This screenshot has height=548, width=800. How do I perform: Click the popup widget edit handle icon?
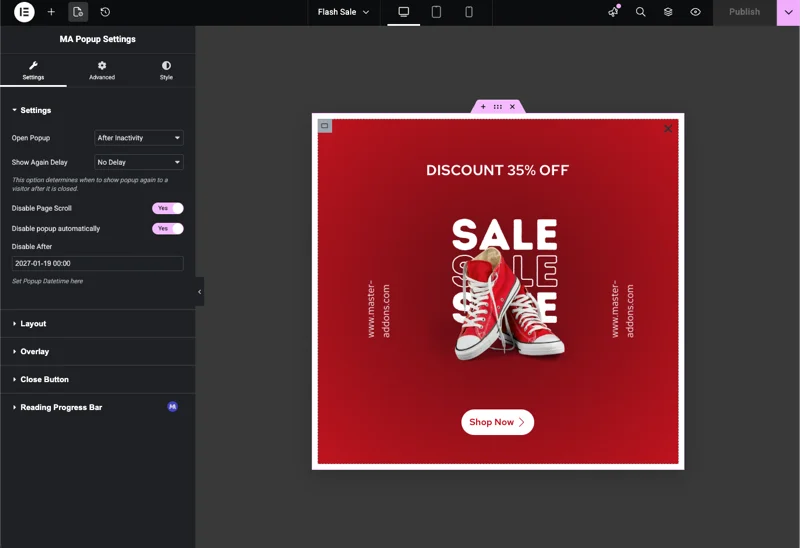coord(324,126)
